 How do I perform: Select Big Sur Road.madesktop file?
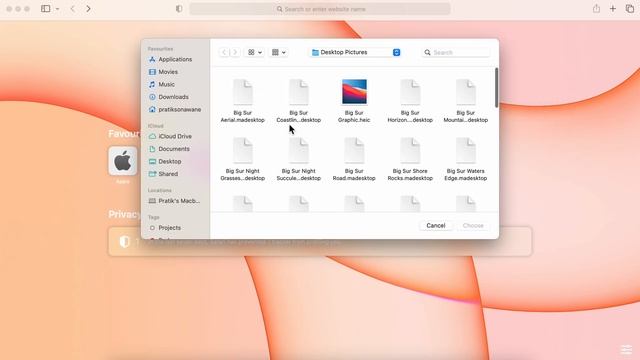tap(354, 159)
